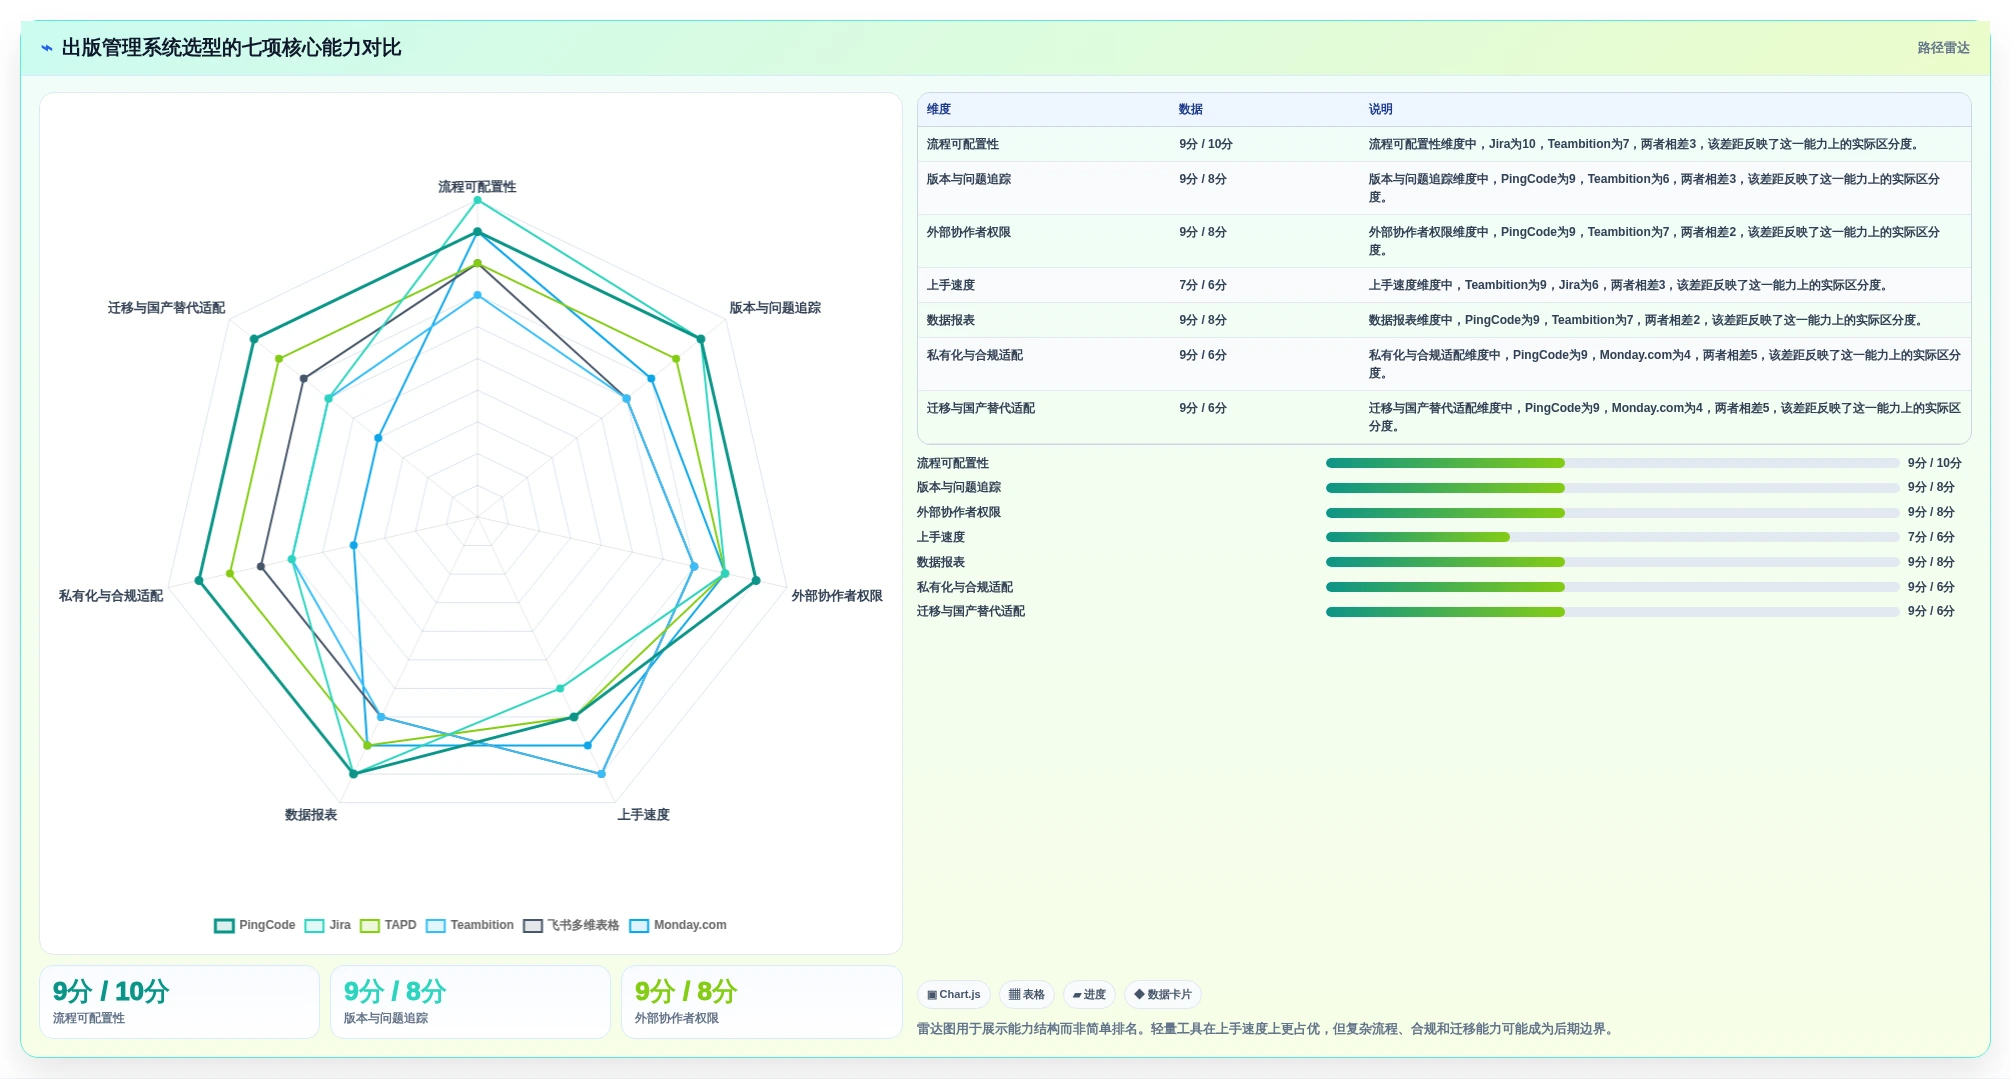Click the 进度 tag chip
This screenshot has height=1079, width=2011.
point(1089,994)
